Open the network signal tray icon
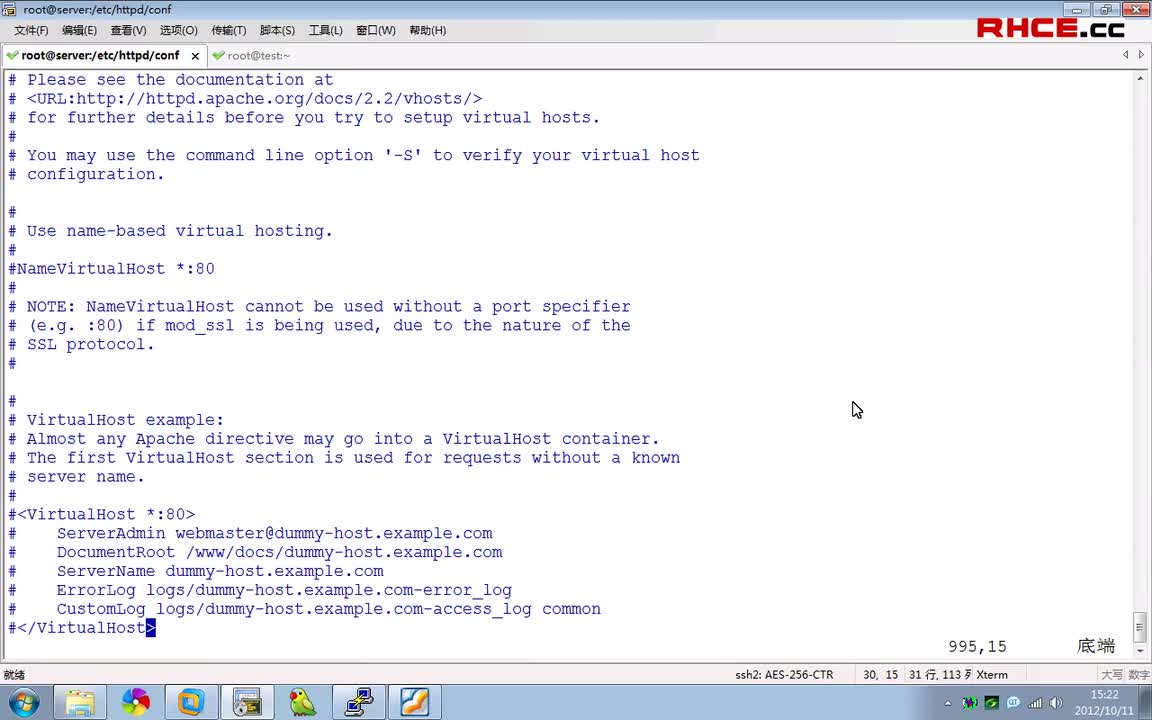The height and width of the screenshot is (720, 1152). (x=1034, y=703)
